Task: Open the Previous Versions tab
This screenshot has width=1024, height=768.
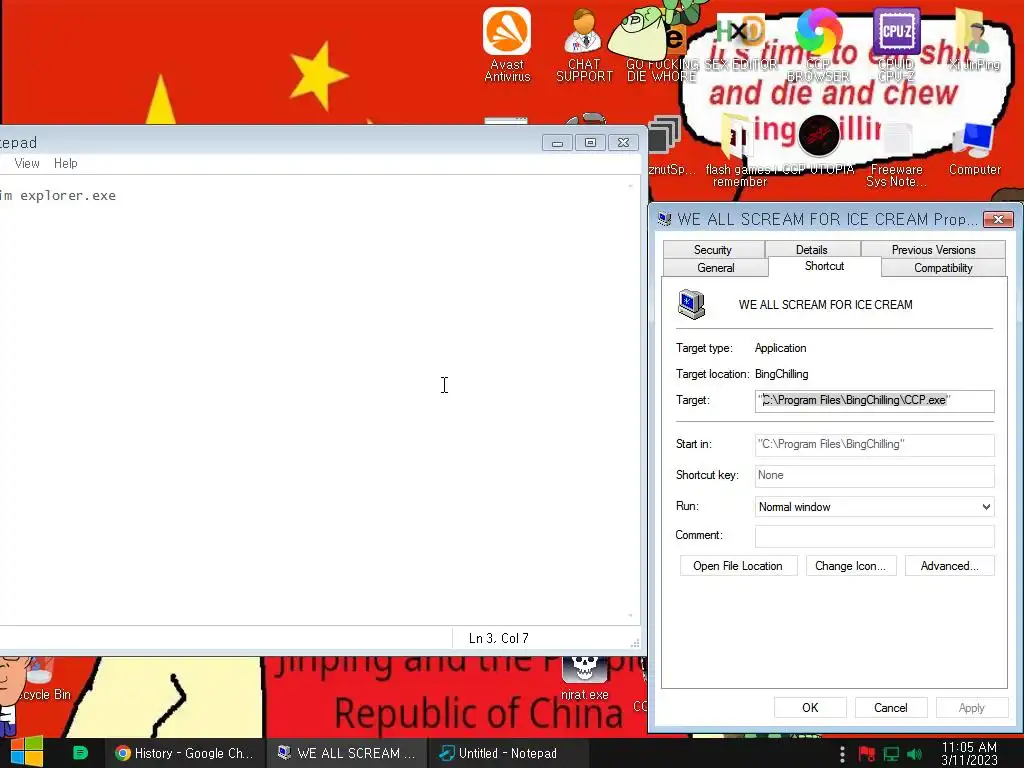Action: [x=933, y=249]
